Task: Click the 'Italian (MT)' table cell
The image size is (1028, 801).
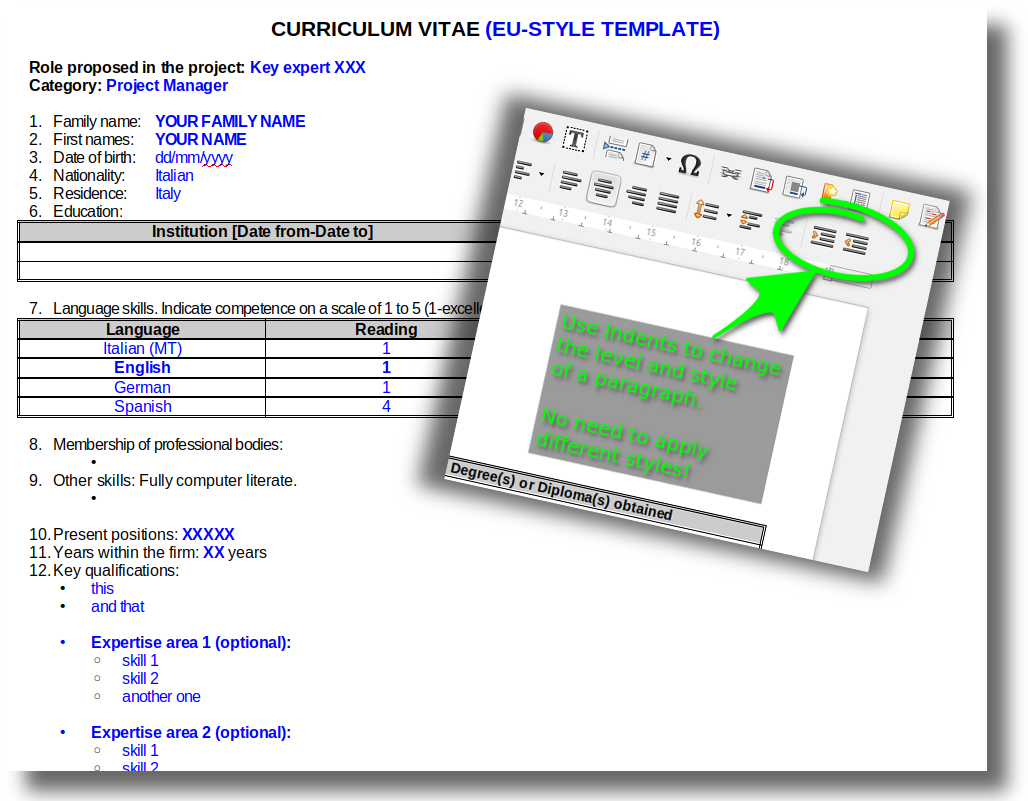Action: click(142, 349)
